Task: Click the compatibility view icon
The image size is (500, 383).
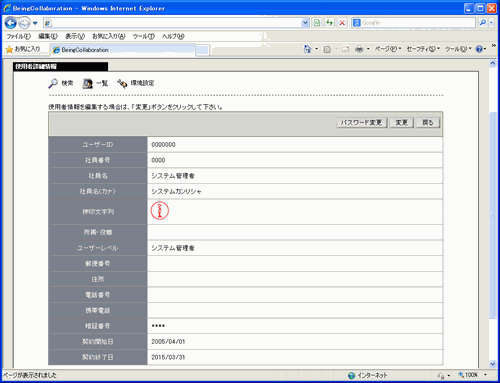Action: tap(317, 23)
